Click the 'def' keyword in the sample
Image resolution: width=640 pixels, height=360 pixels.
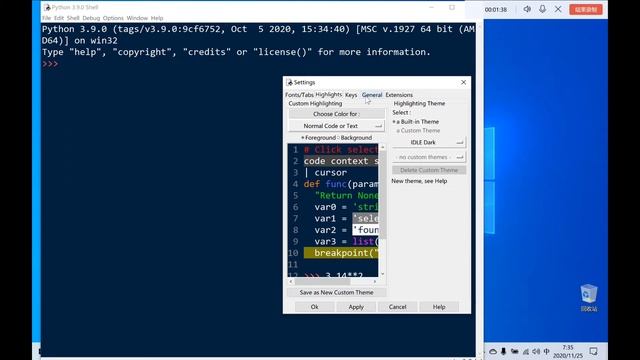(312, 184)
